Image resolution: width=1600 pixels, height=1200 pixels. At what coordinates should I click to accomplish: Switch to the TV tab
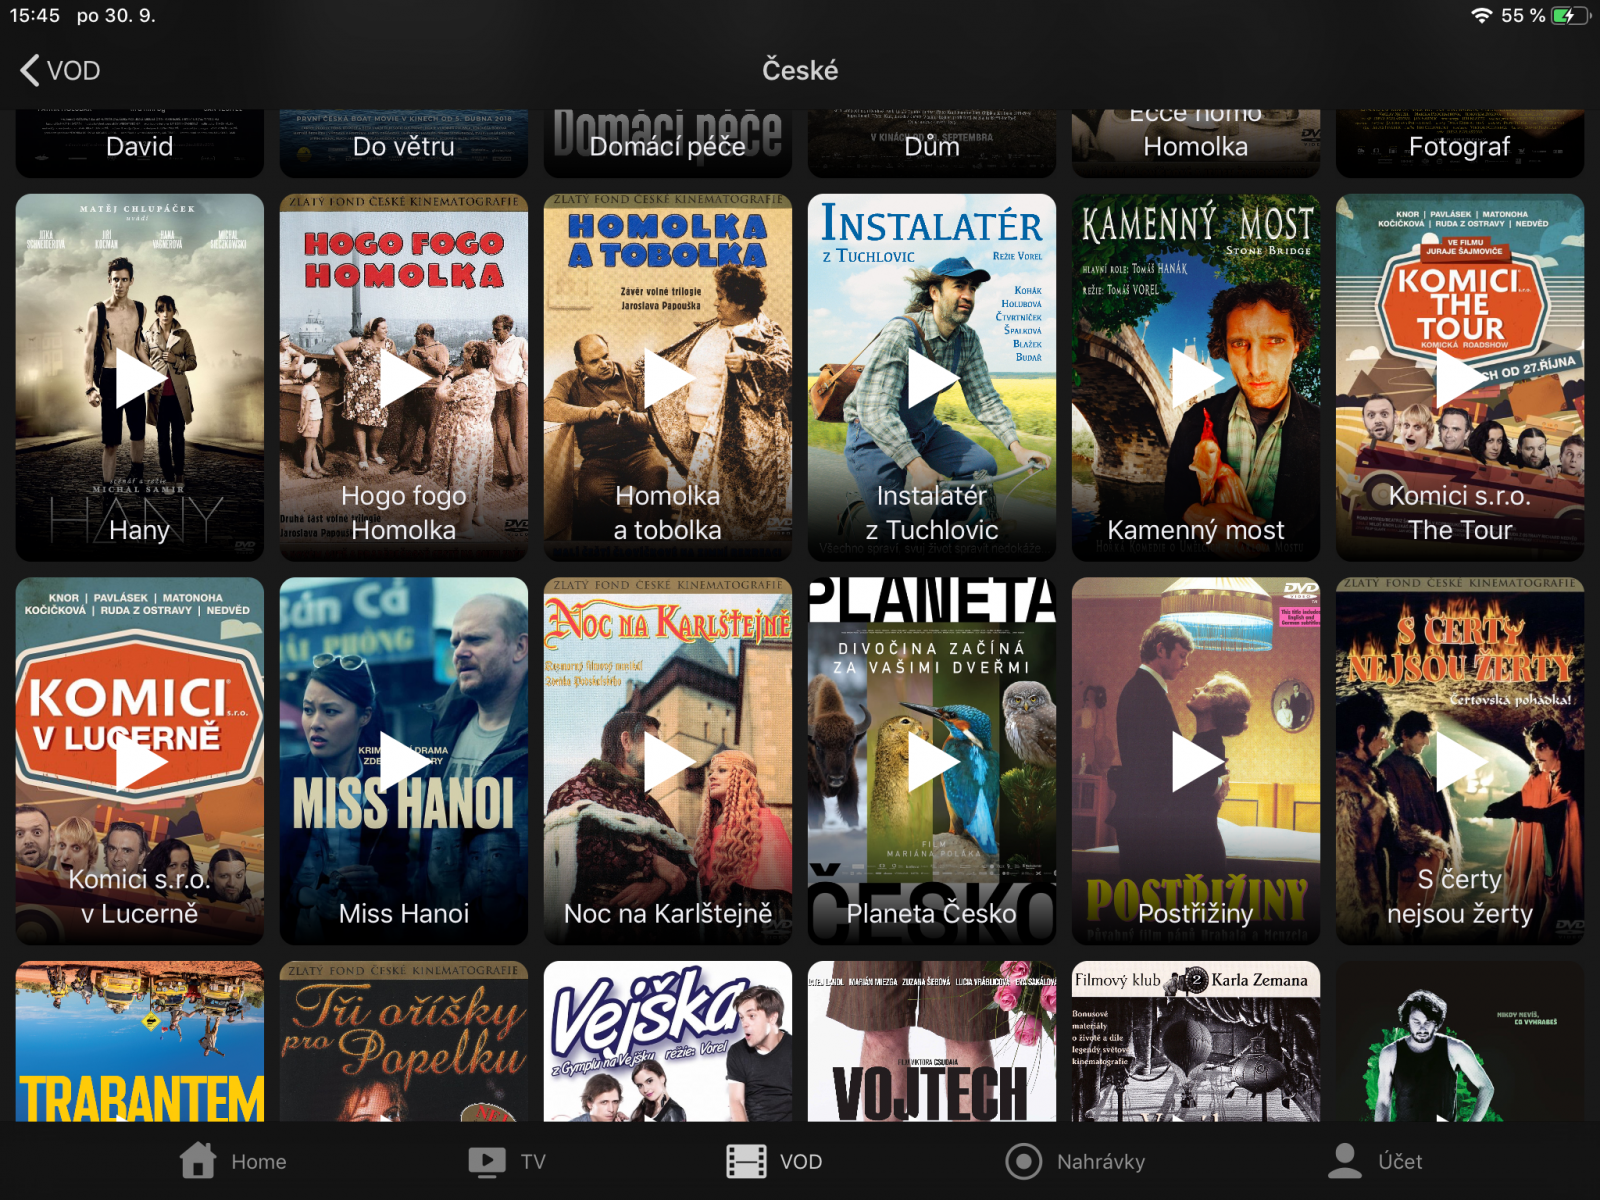(x=507, y=1161)
